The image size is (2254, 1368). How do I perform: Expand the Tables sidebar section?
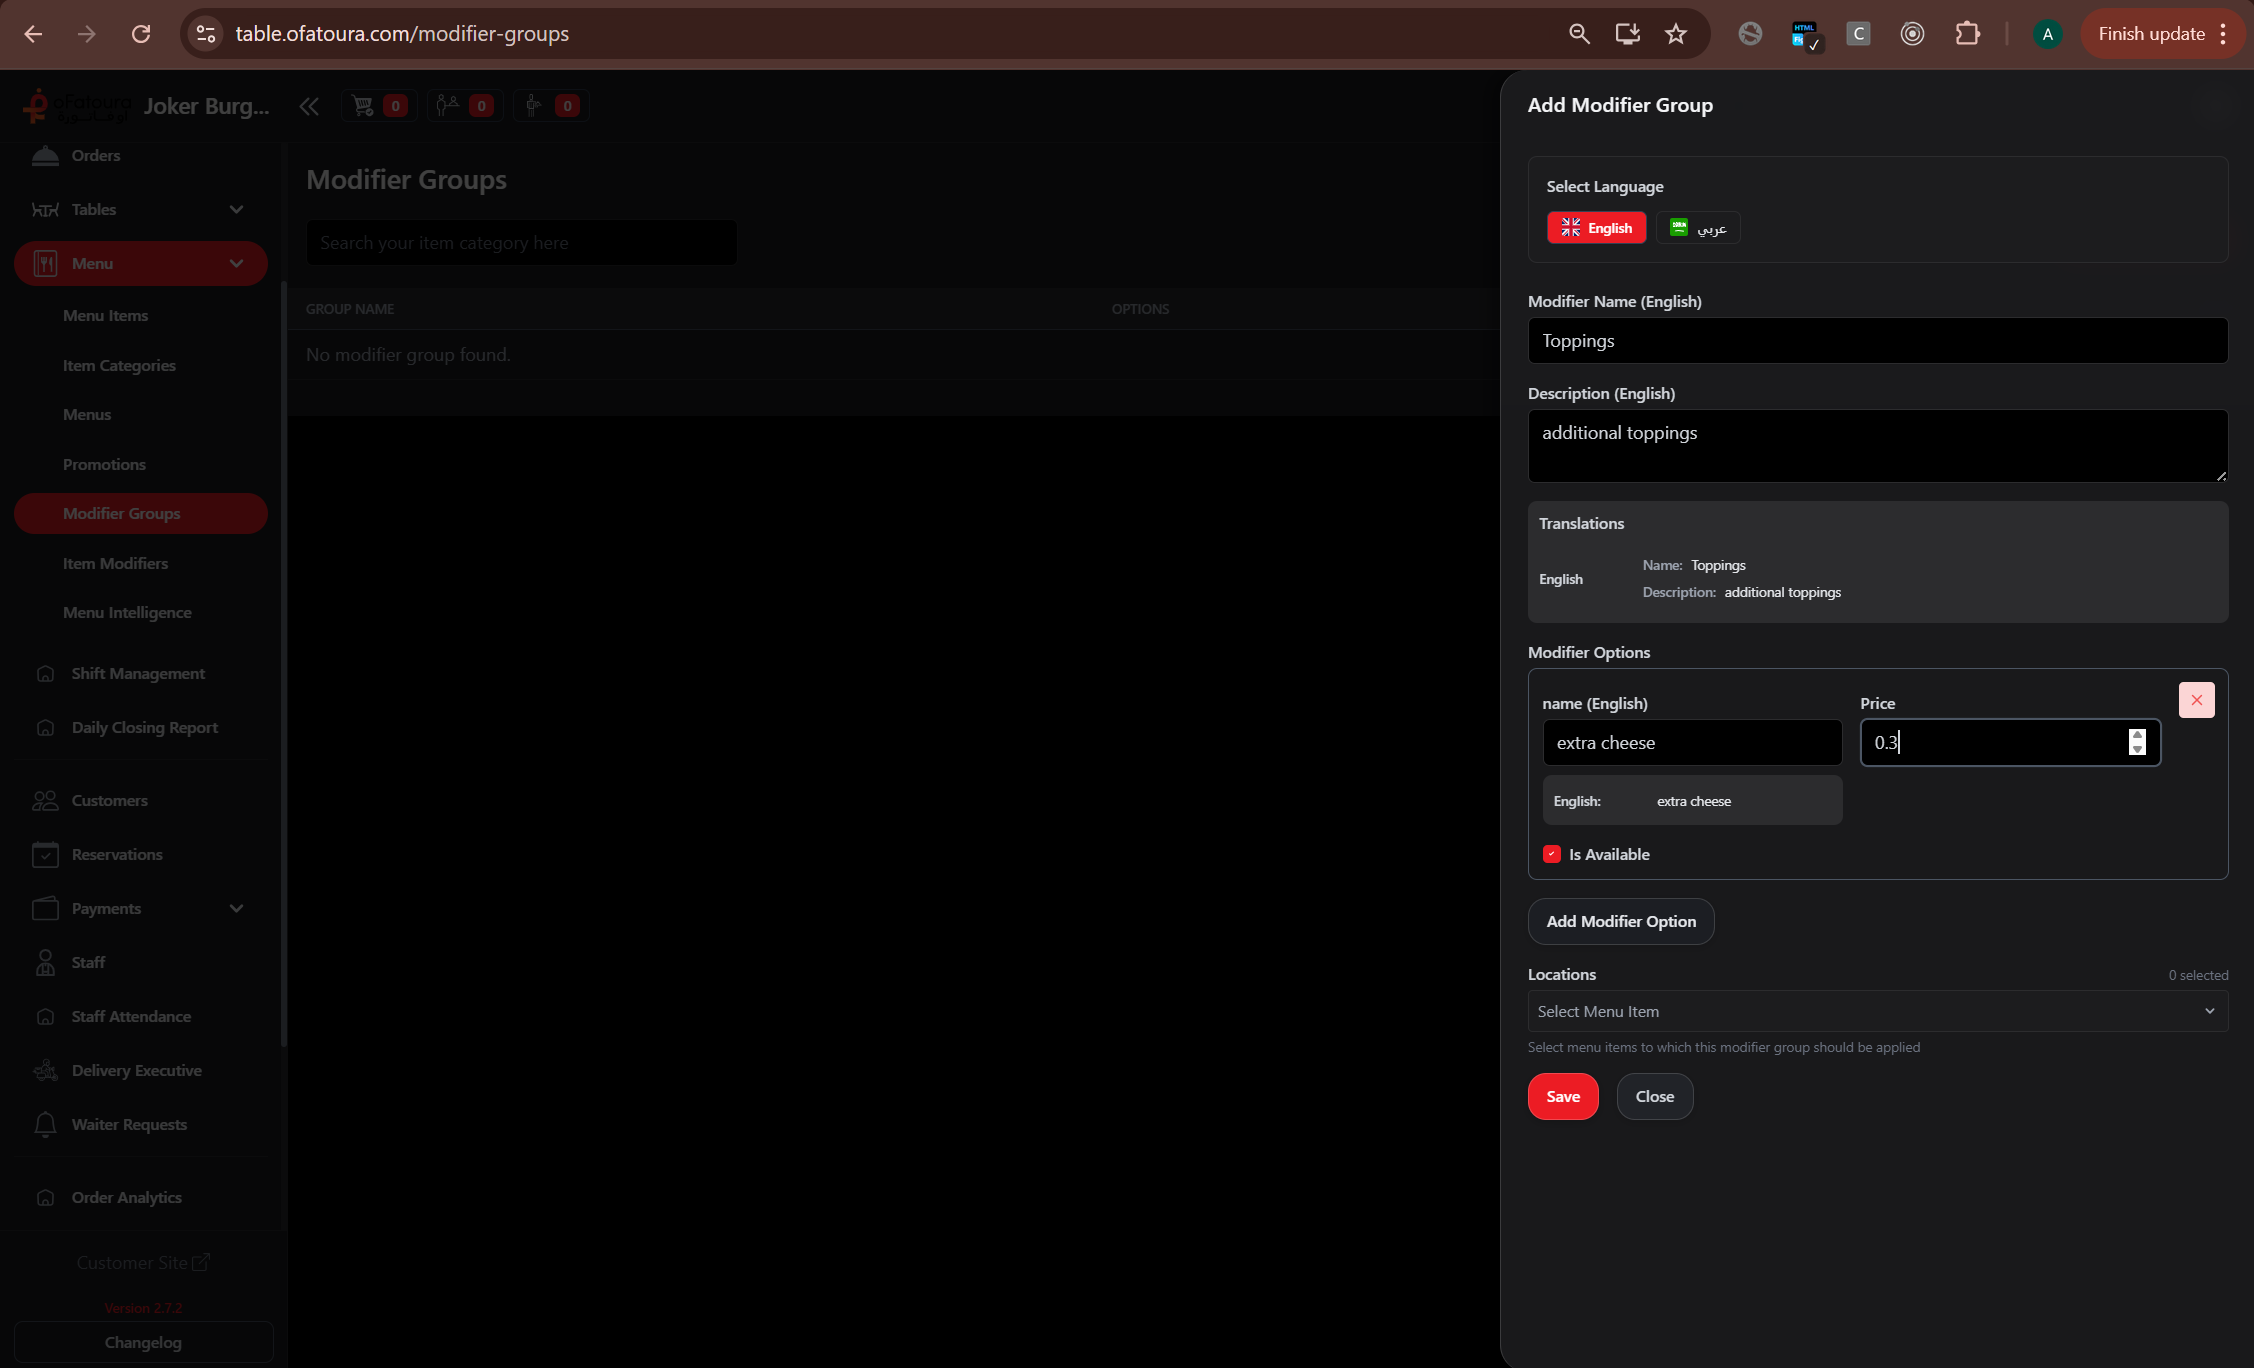pyautogui.click(x=236, y=209)
